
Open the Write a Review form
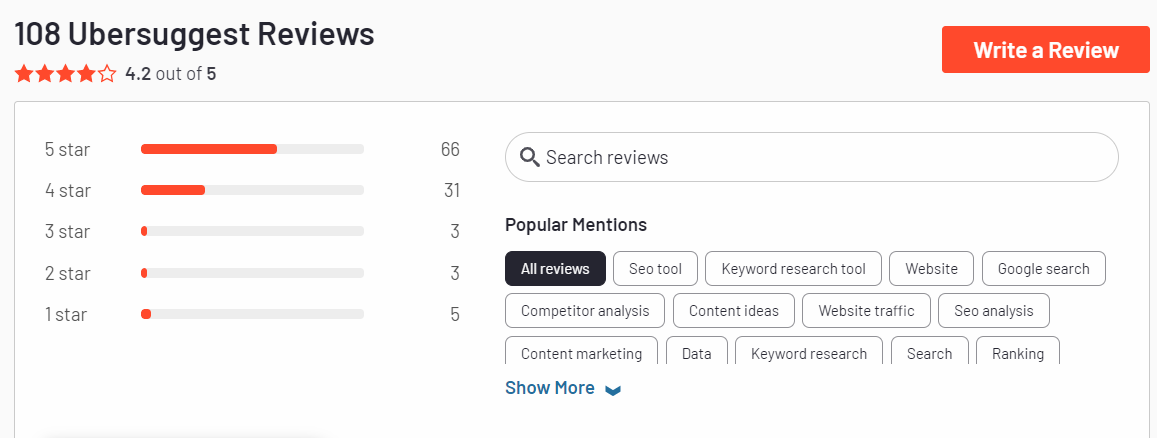(1046, 50)
